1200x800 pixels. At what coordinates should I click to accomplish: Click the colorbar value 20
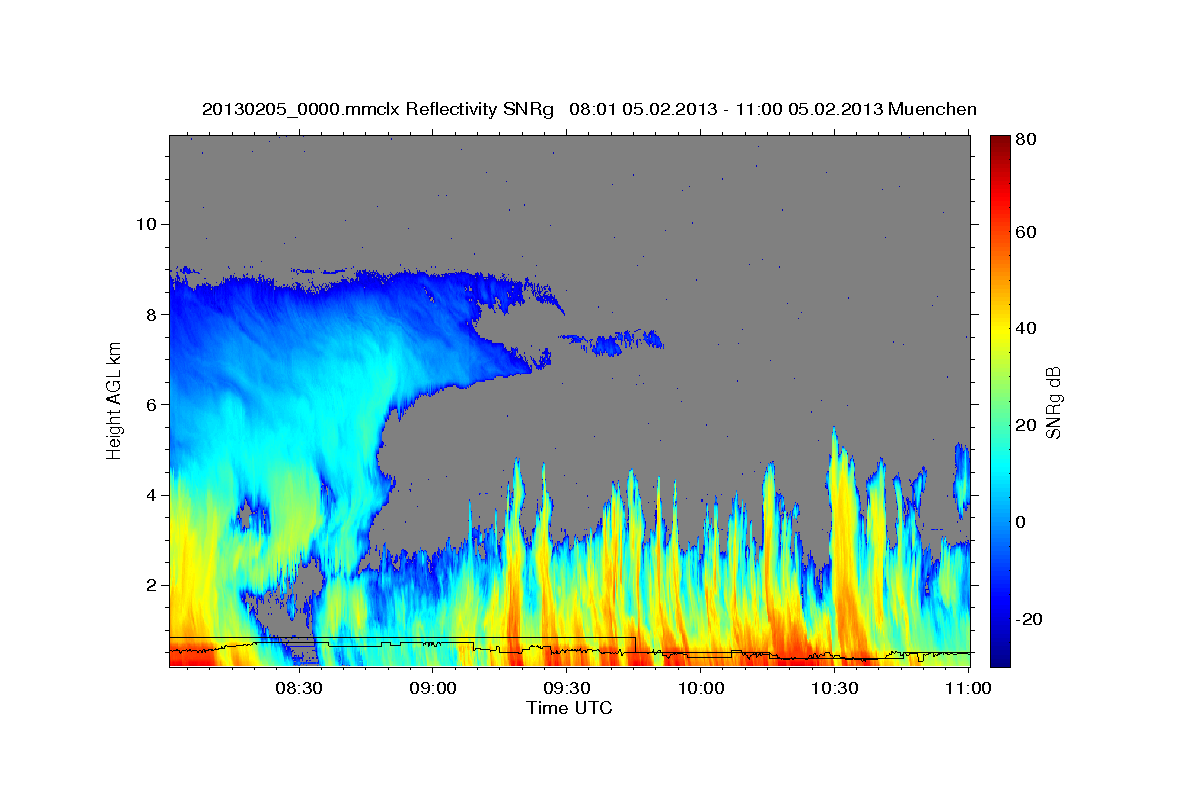pyautogui.click(x=1028, y=425)
